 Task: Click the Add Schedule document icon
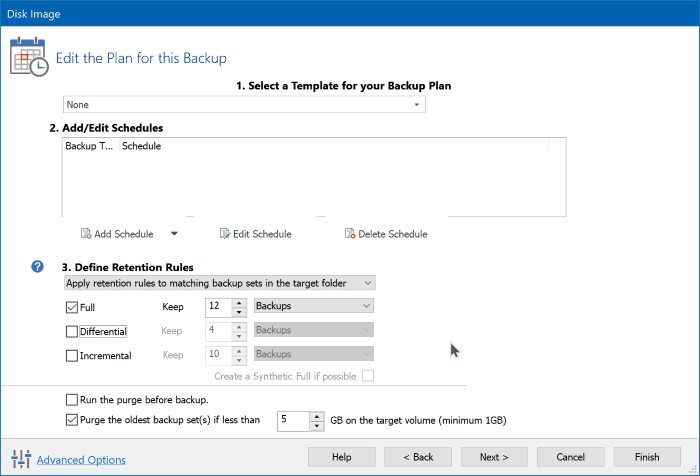[86, 234]
